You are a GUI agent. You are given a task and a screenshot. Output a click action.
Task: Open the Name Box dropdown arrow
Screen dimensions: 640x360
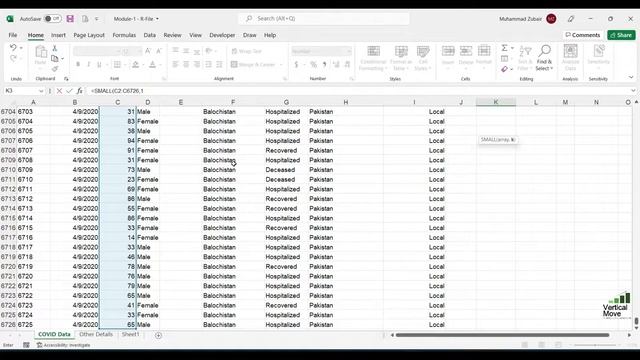click(41, 91)
